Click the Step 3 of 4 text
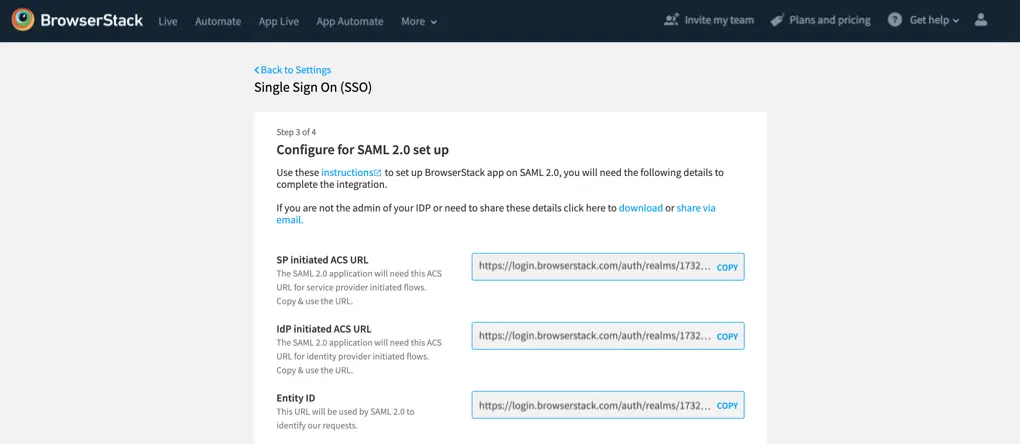Screen dimensions: 1020x444 click(x=296, y=132)
